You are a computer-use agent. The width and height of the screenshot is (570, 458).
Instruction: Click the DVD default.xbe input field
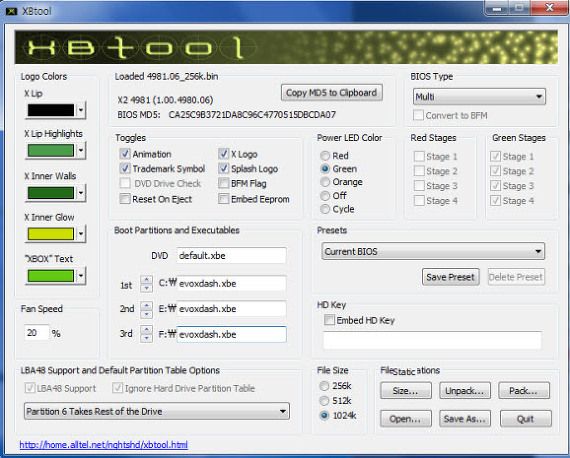232,256
